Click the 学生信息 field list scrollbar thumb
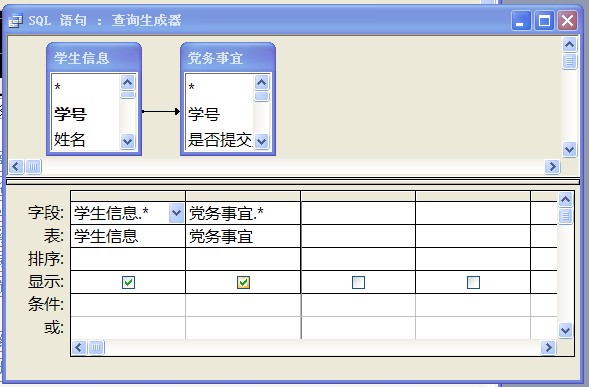589x387 pixels. [128, 94]
